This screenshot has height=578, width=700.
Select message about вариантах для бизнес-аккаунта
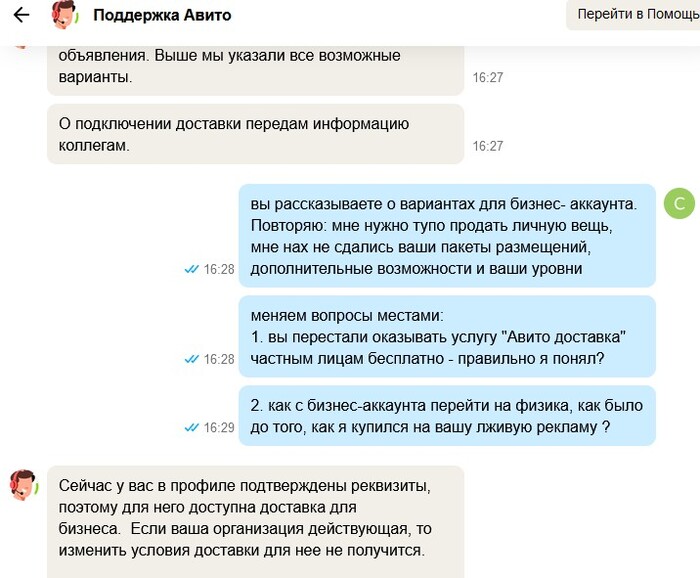pyautogui.click(x=447, y=236)
